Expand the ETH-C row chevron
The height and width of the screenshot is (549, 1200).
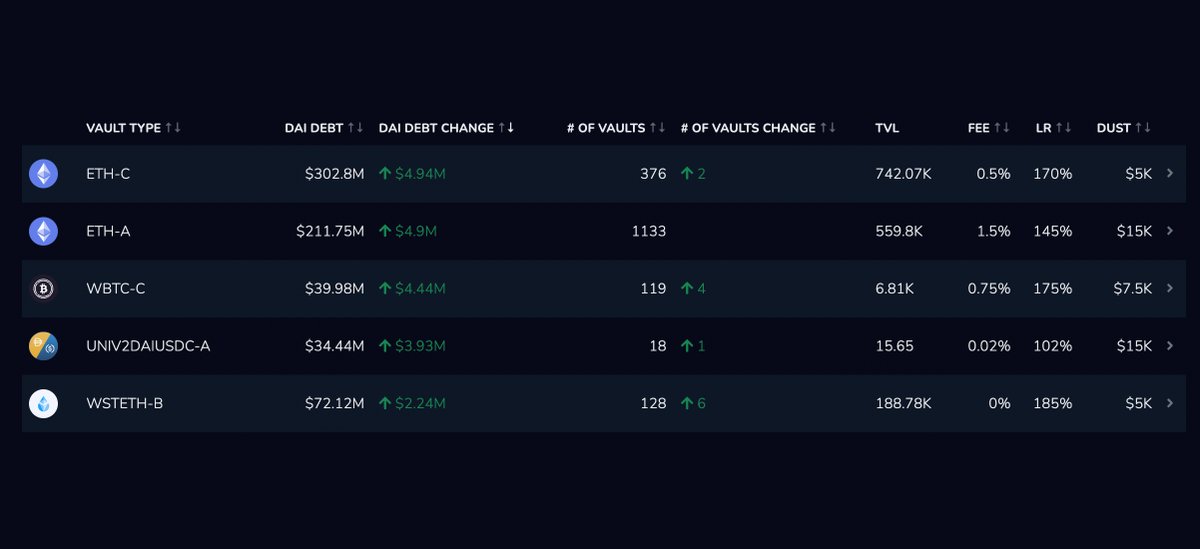tap(1170, 174)
